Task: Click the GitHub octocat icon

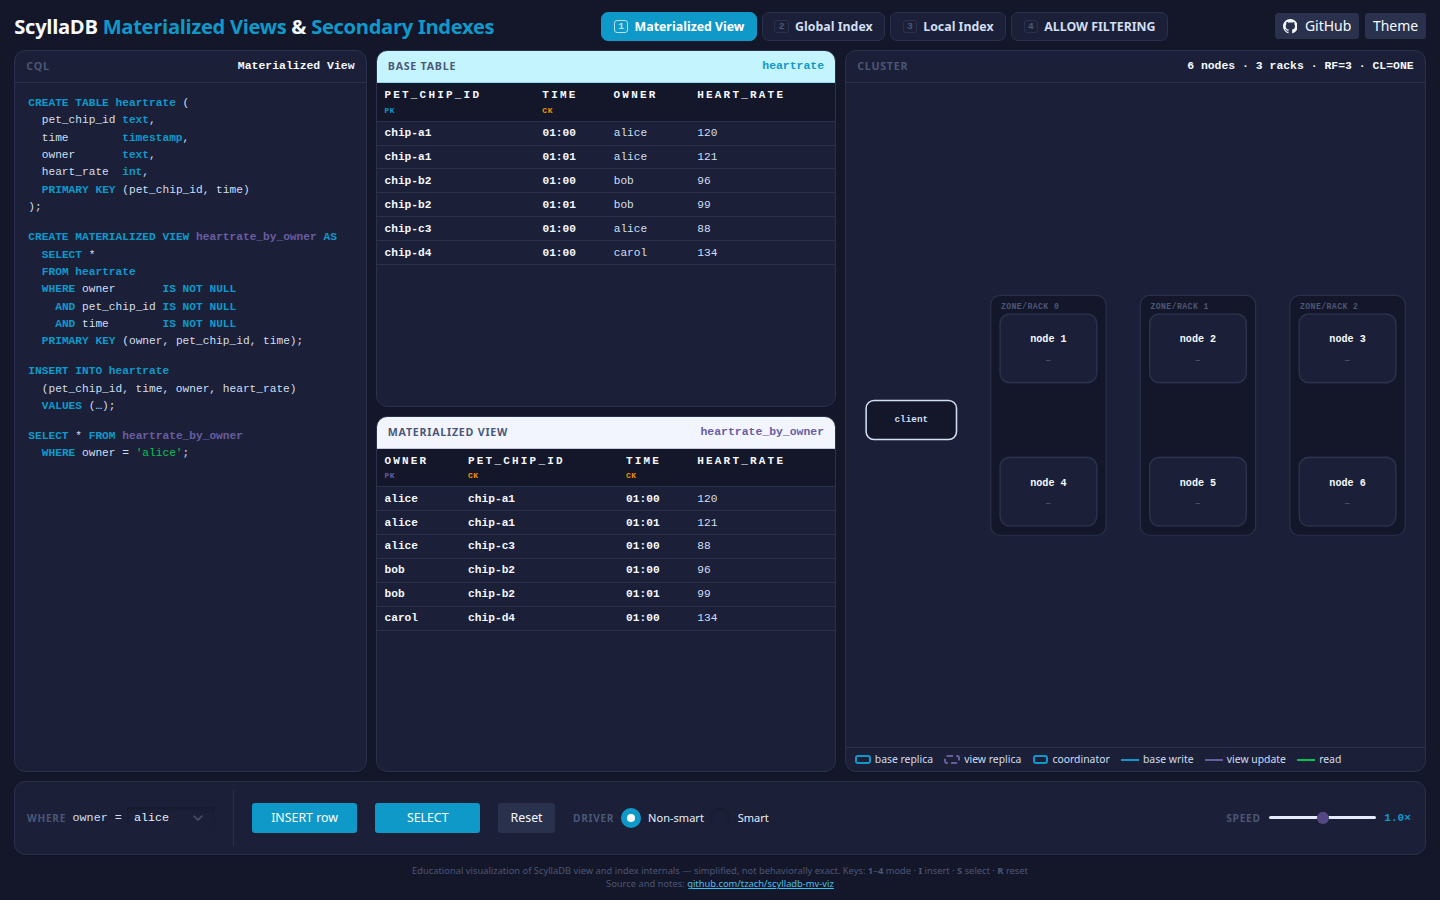Action: click(1290, 26)
